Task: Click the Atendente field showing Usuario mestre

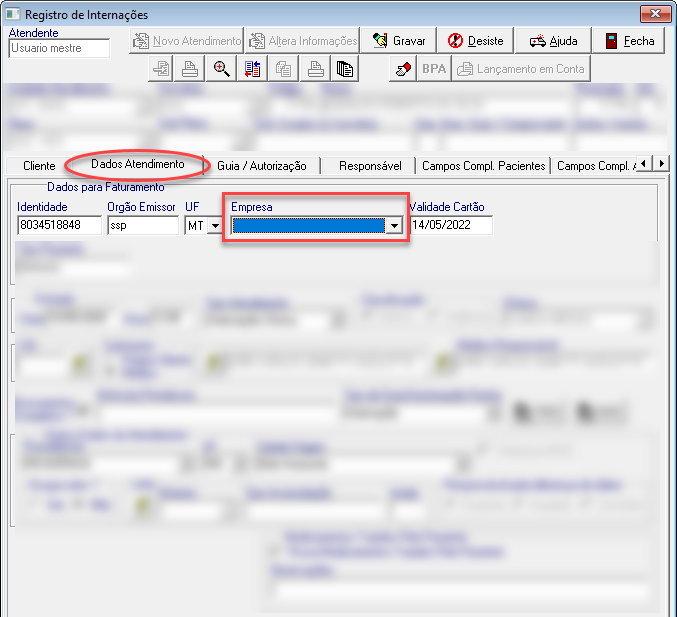Action: (59, 48)
